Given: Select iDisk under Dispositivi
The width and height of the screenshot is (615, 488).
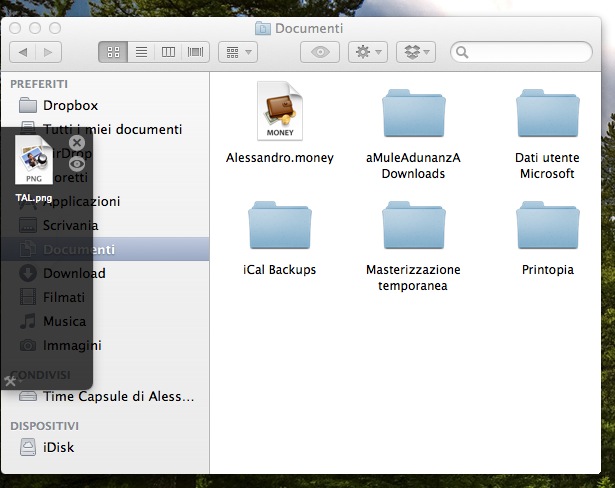Looking at the screenshot, I should pos(58,447).
